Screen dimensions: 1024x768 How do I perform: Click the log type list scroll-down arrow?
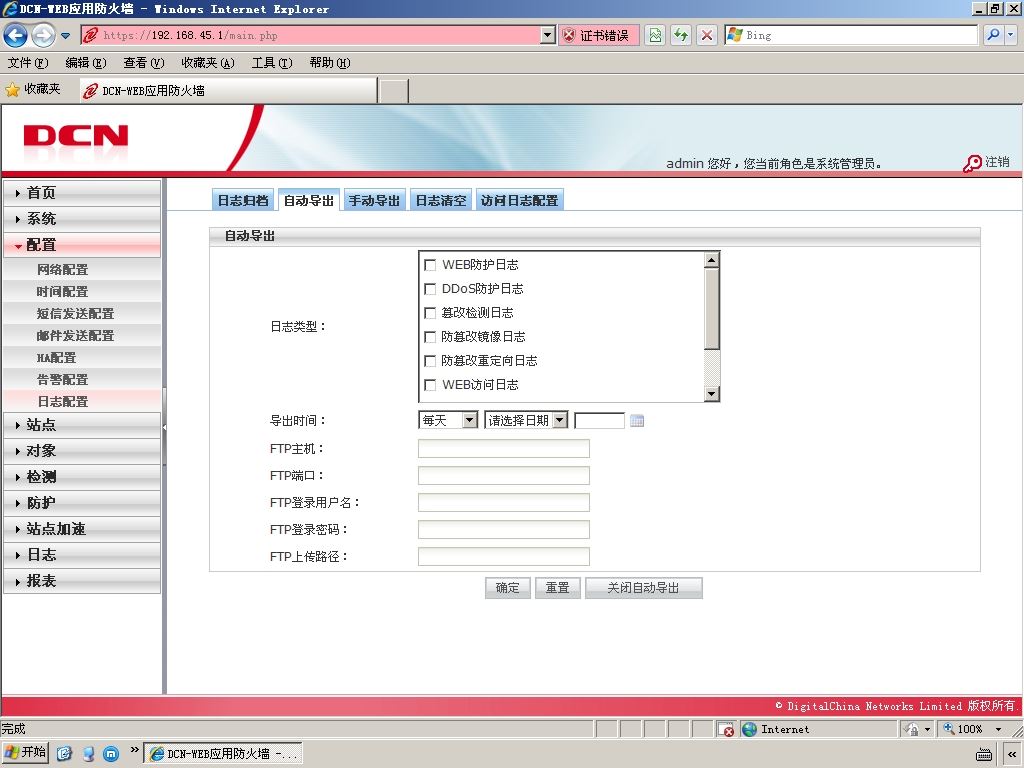(712, 393)
